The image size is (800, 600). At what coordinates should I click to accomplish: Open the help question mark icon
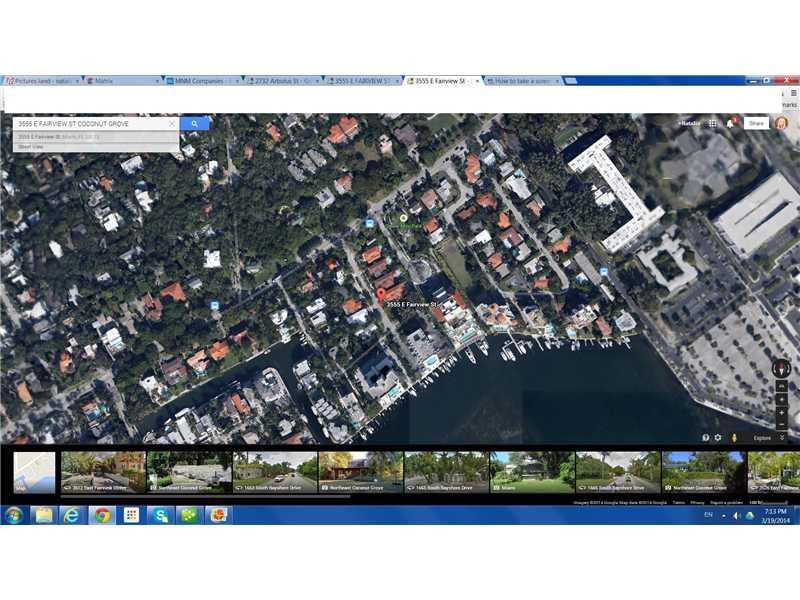pos(706,437)
